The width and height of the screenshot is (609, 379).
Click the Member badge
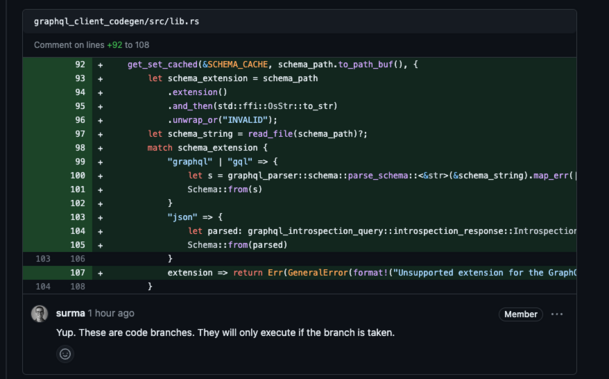(x=520, y=314)
